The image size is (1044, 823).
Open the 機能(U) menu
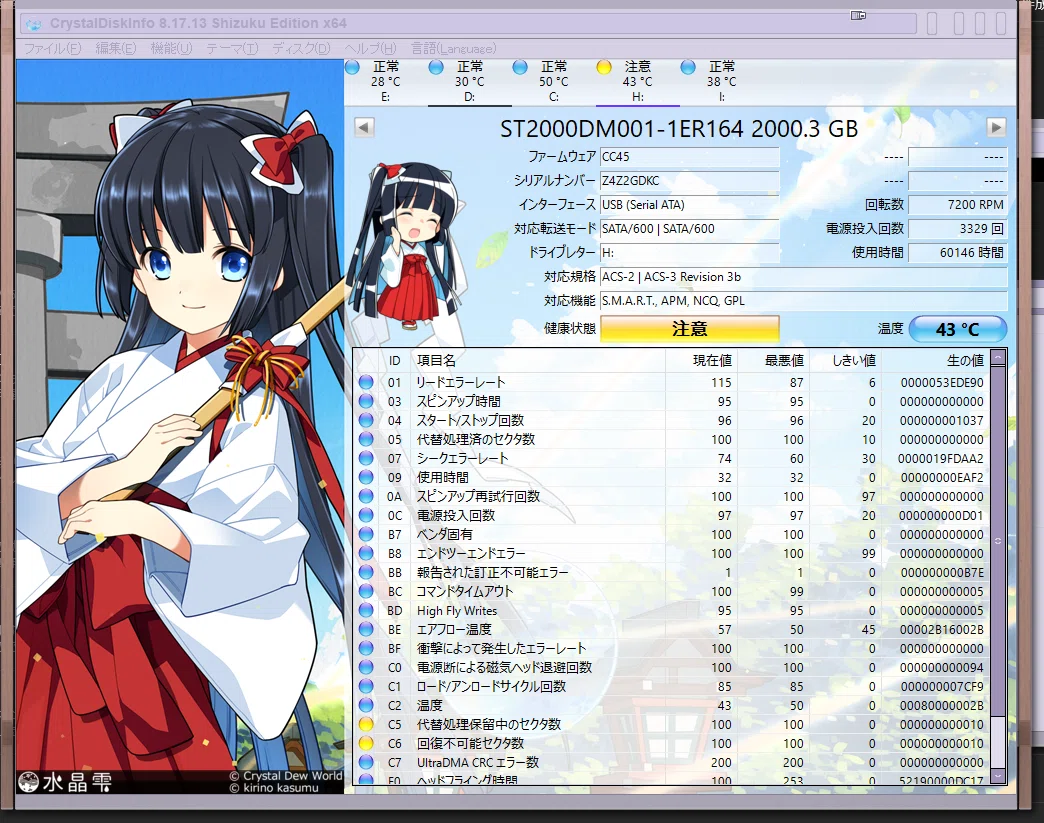point(171,49)
